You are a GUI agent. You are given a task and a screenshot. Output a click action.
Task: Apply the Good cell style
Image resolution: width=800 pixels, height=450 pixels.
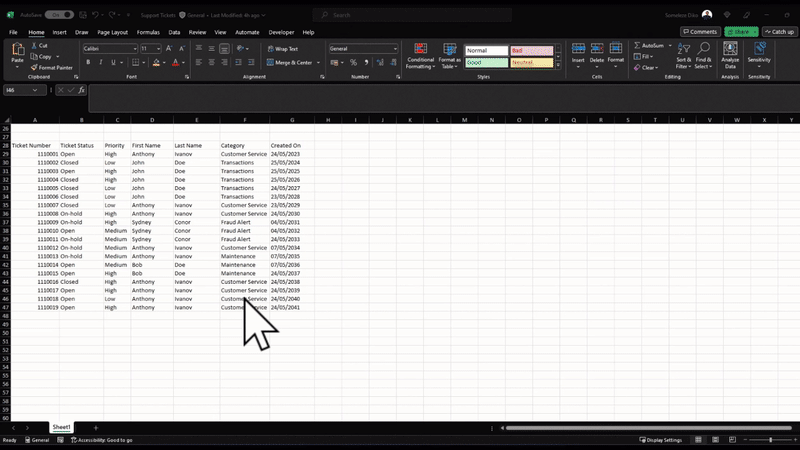486,62
